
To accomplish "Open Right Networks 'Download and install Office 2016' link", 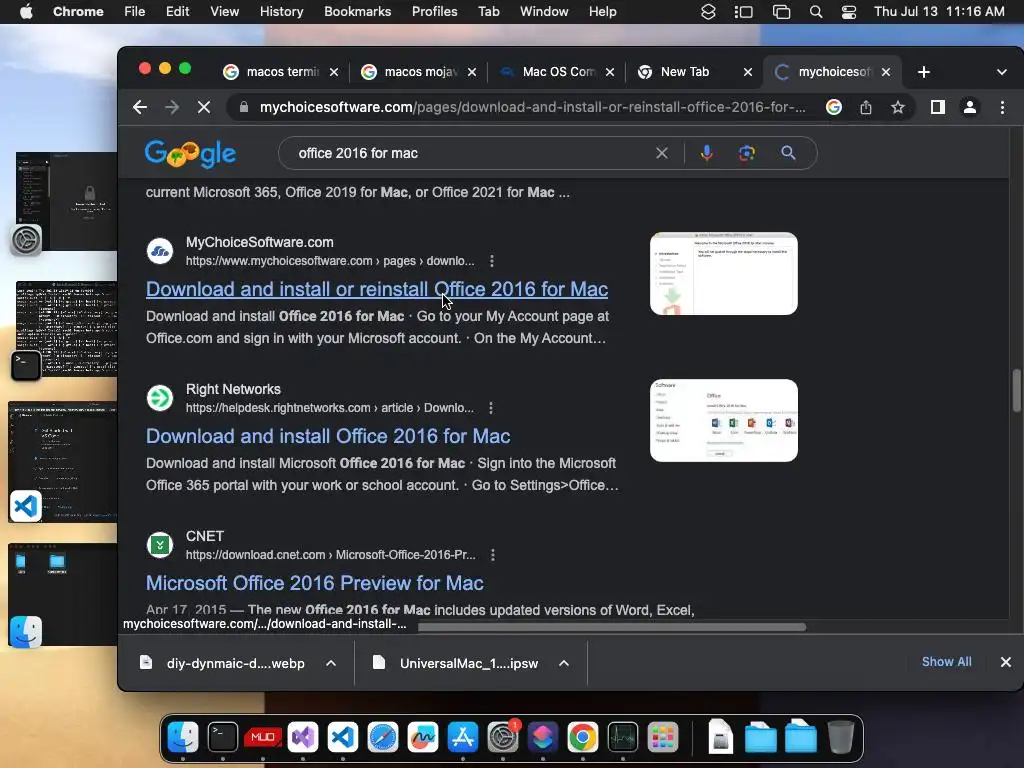I will [328, 436].
